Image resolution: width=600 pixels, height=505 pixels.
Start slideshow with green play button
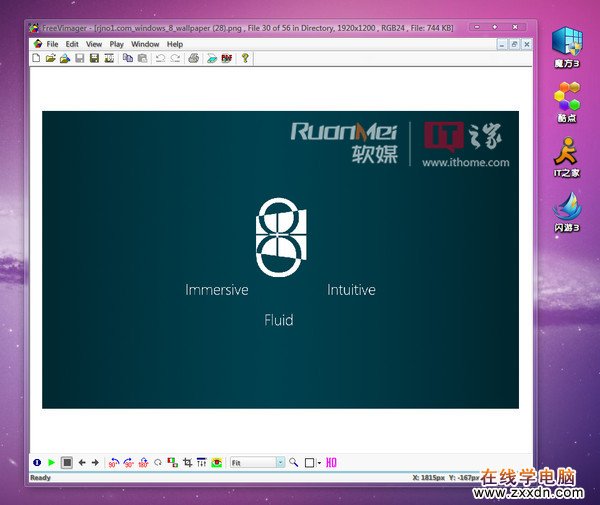[x=51, y=463]
